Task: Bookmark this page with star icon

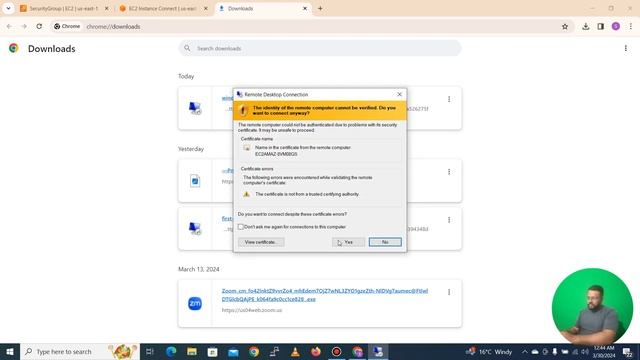Action: tap(565, 27)
